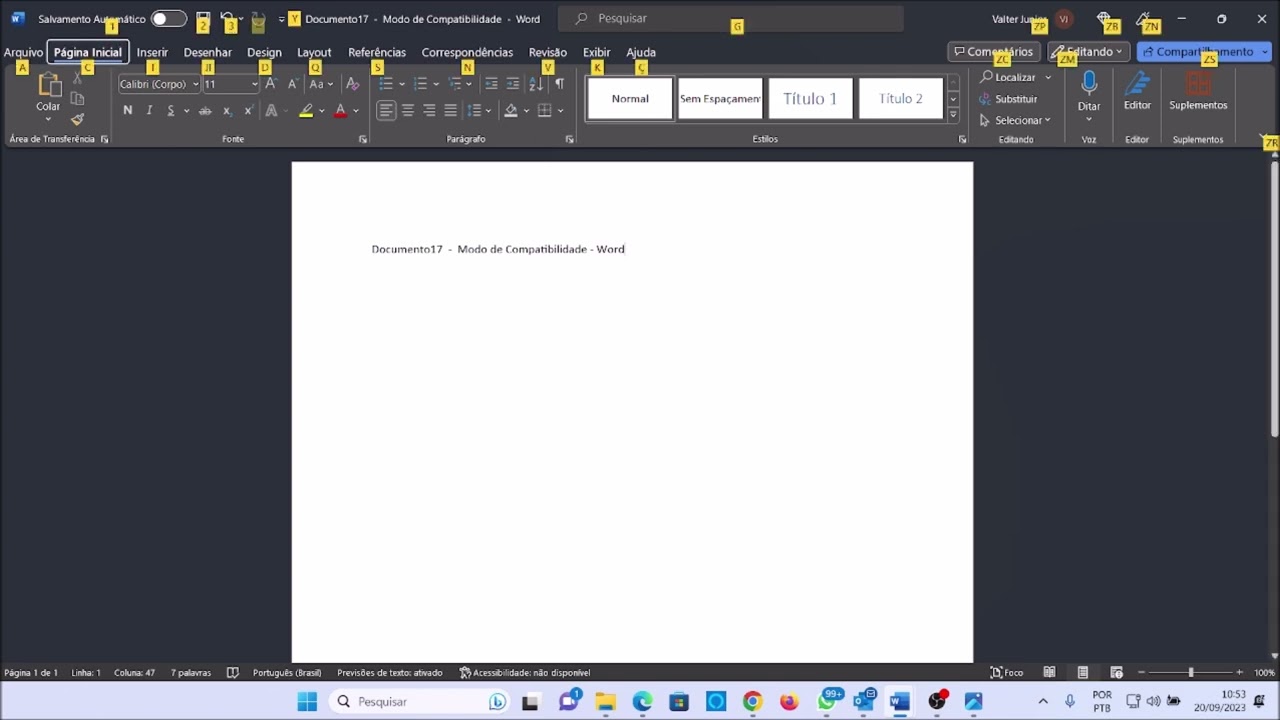Increase paragraph indent

(512, 84)
